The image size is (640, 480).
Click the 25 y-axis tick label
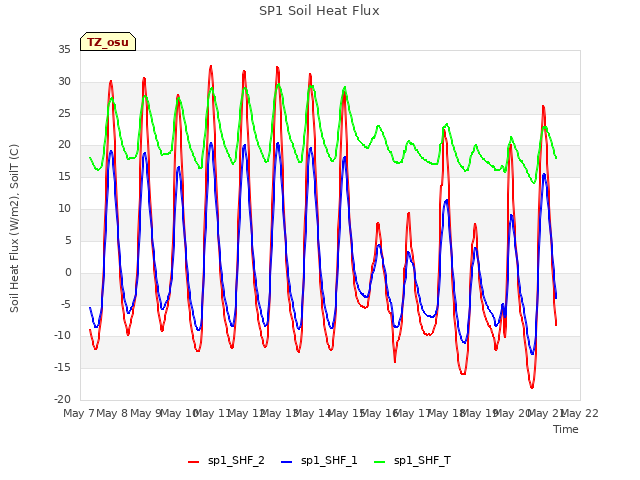64,113
